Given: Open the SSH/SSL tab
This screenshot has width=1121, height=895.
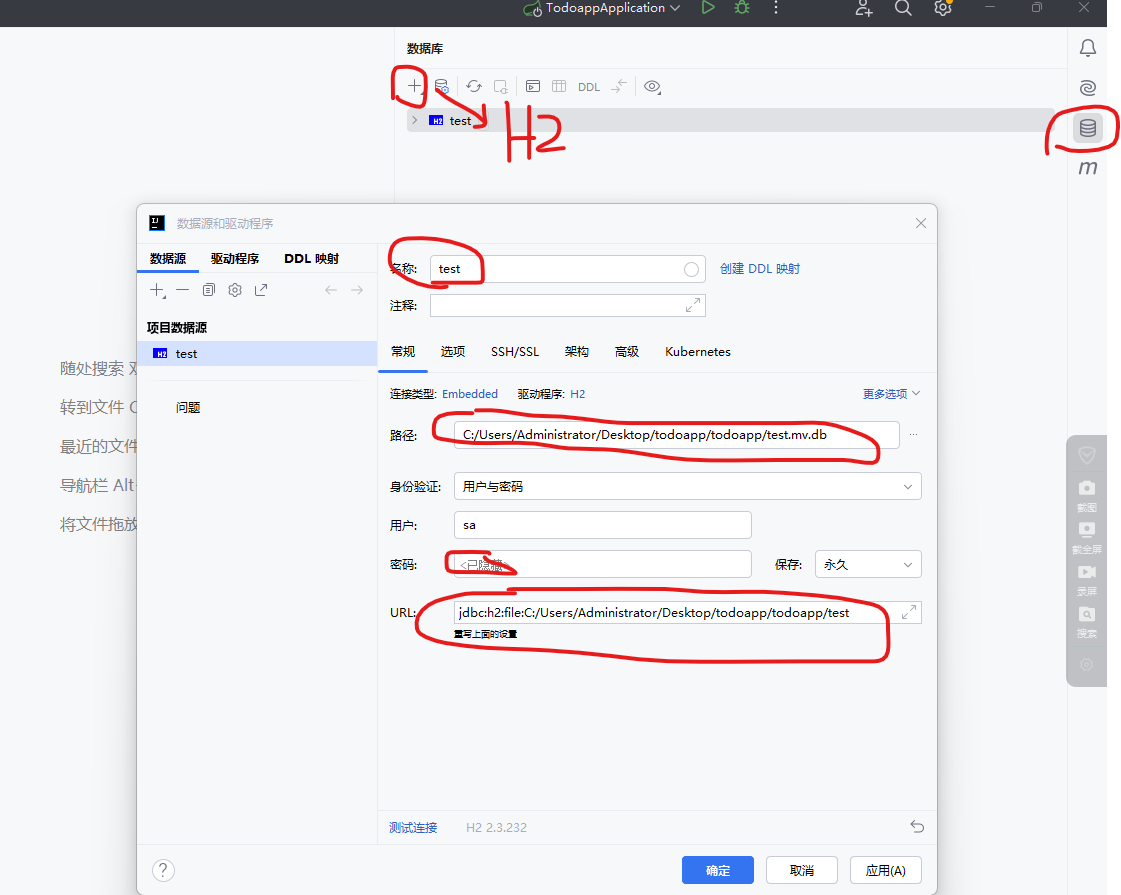Looking at the screenshot, I should coord(515,352).
